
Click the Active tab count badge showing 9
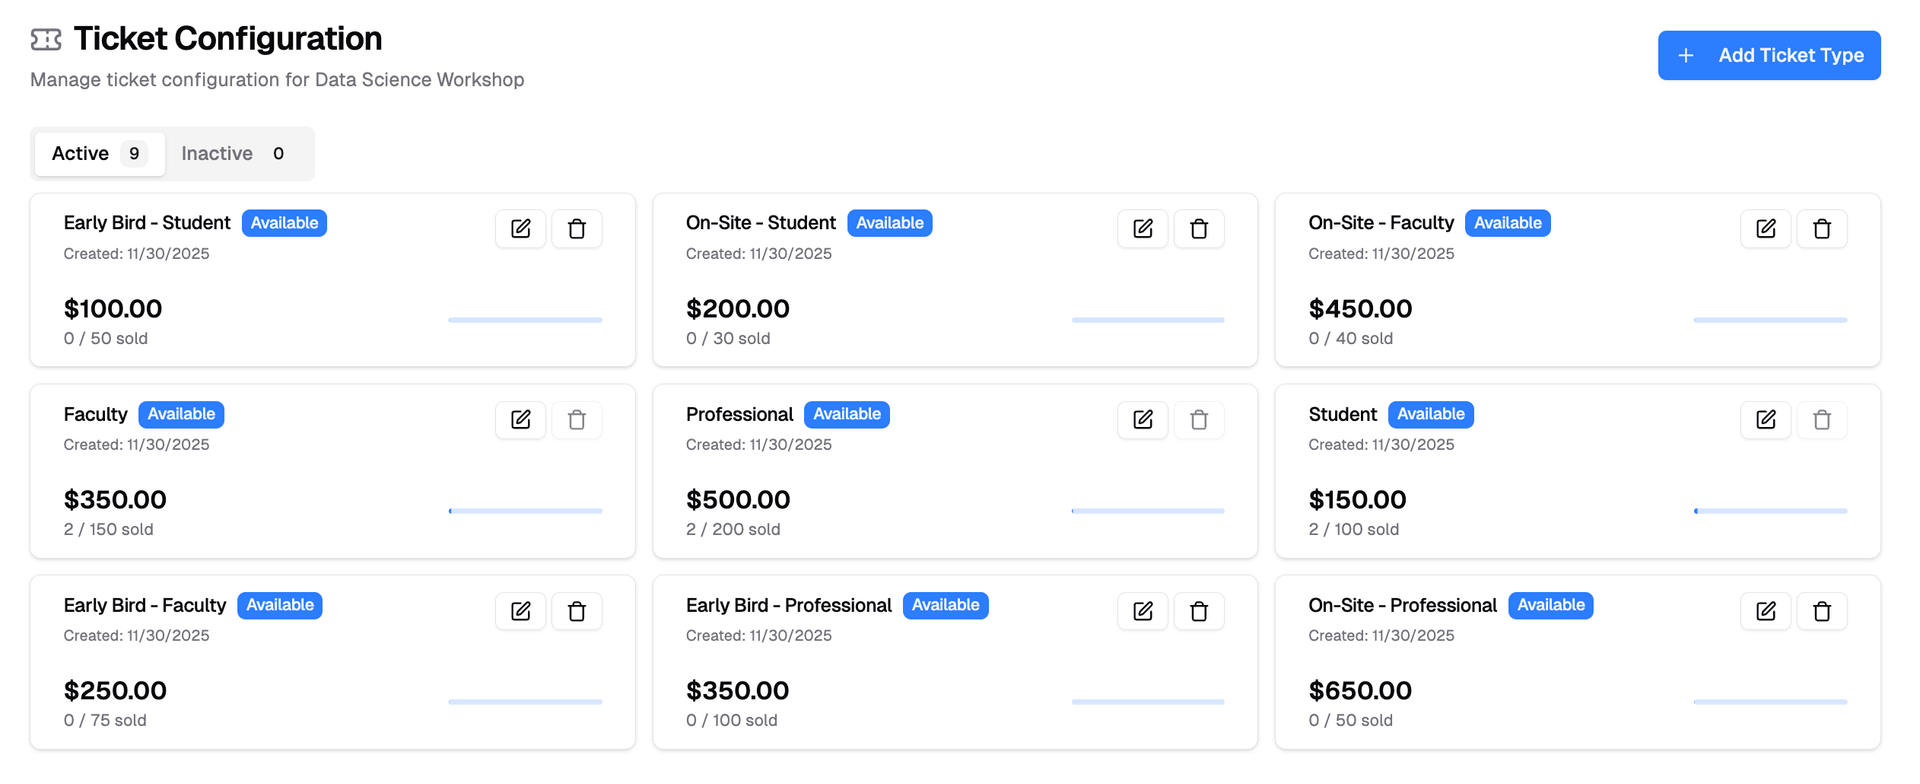134,153
